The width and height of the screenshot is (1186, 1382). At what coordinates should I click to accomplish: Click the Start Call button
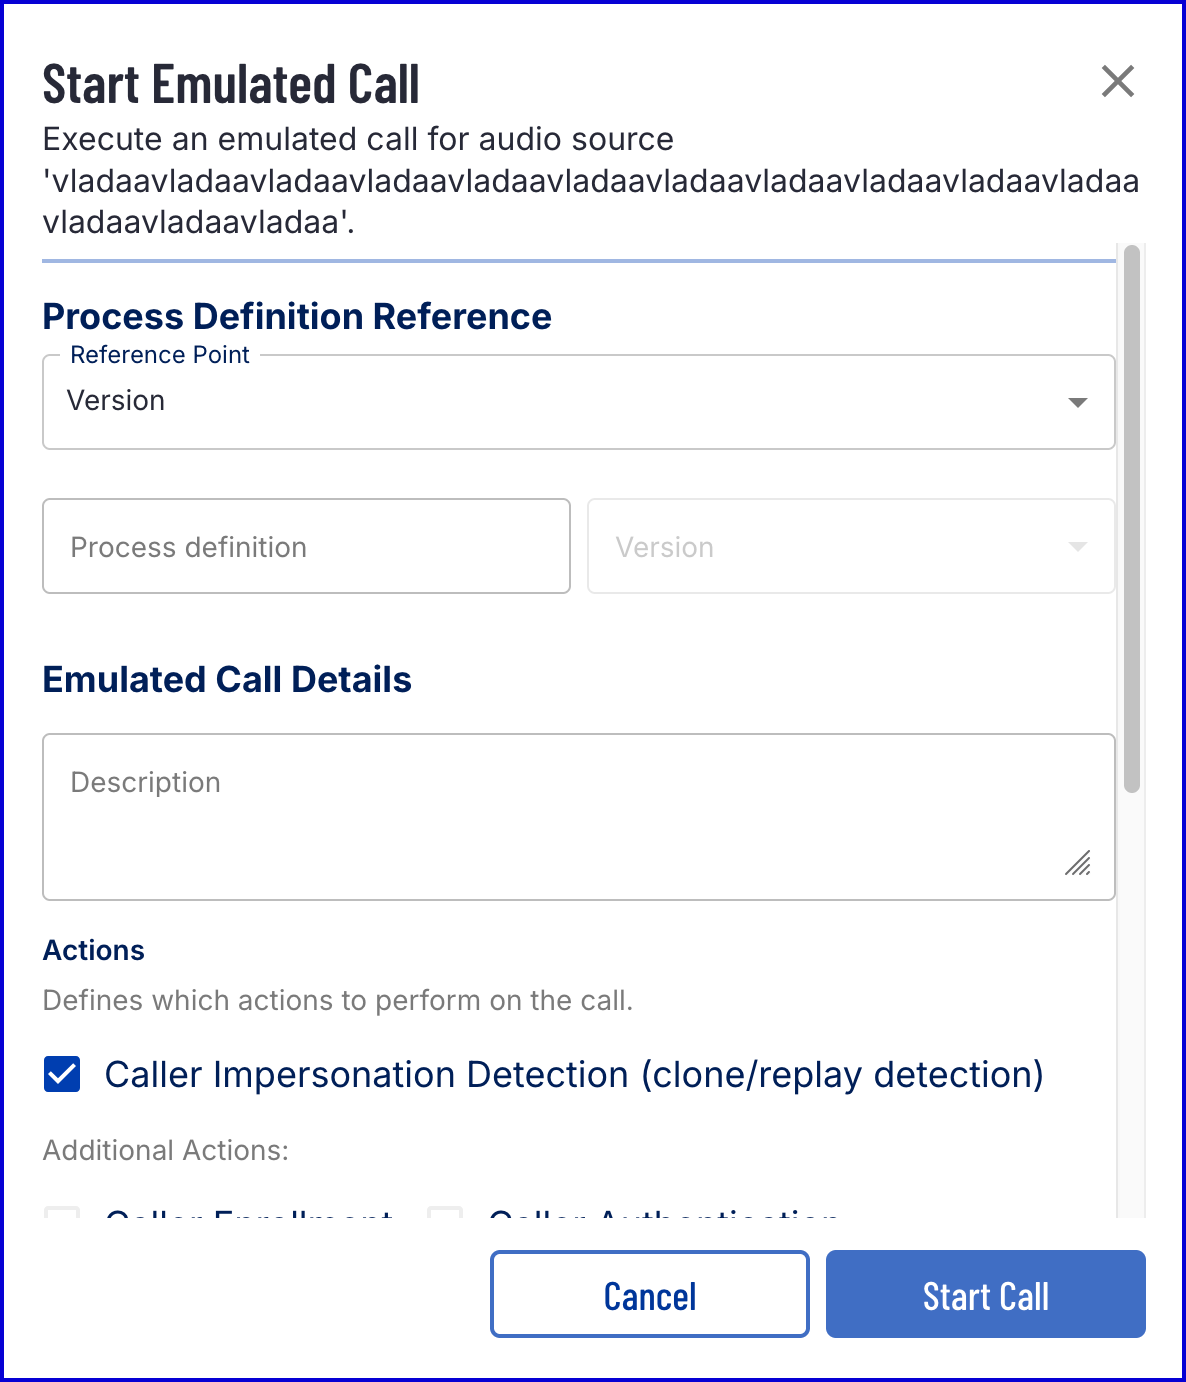[985, 1294]
